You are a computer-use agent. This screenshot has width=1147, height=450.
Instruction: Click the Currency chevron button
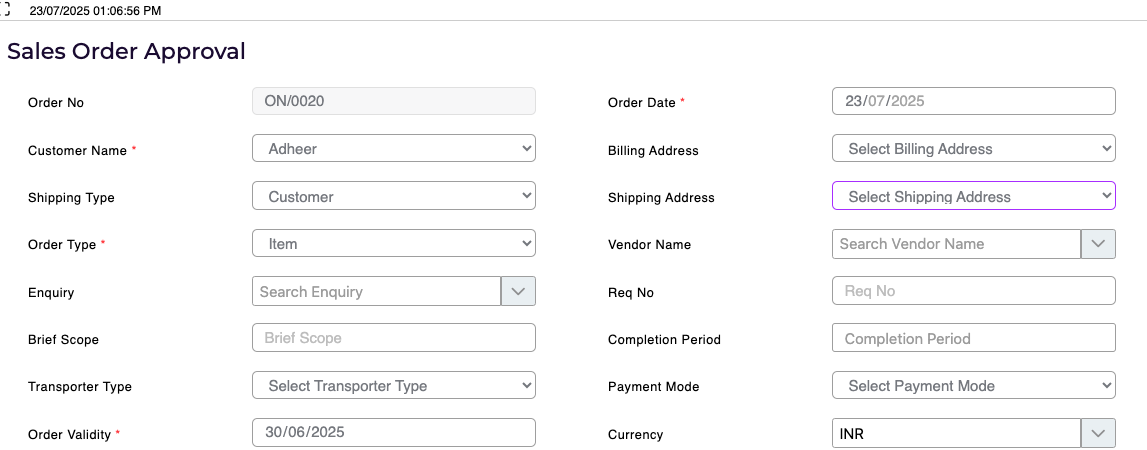[1098, 434]
